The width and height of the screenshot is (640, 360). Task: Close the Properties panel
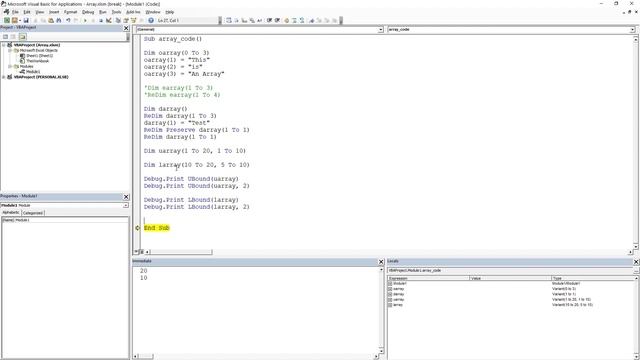pyautogui.click(x=126, y=197)
